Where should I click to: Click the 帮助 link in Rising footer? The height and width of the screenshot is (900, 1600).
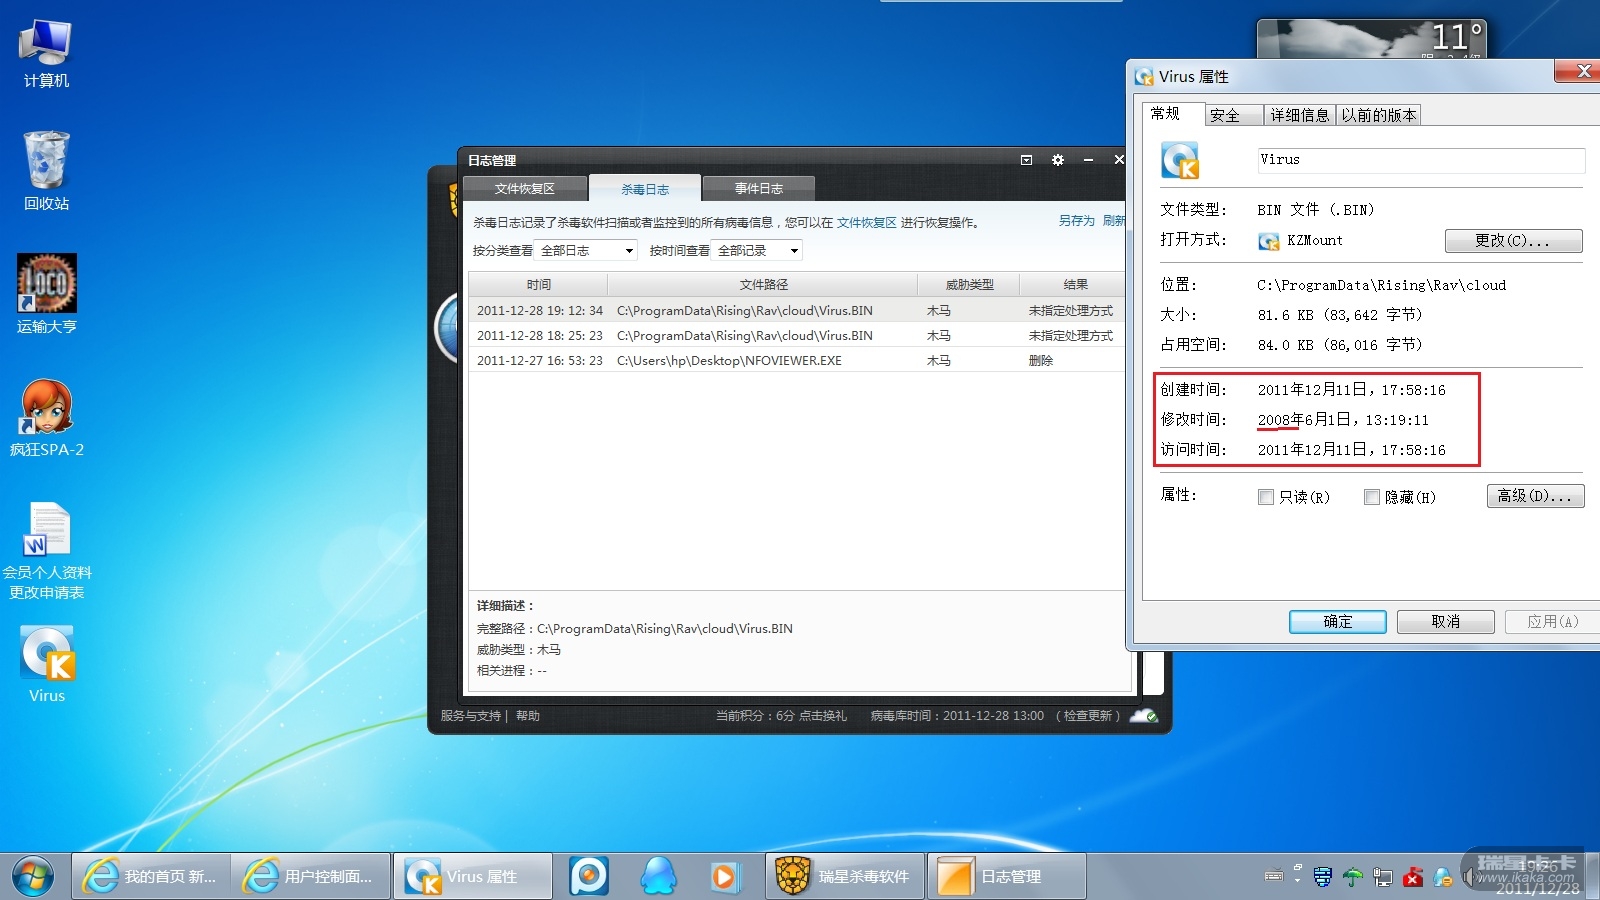[527, 716]
